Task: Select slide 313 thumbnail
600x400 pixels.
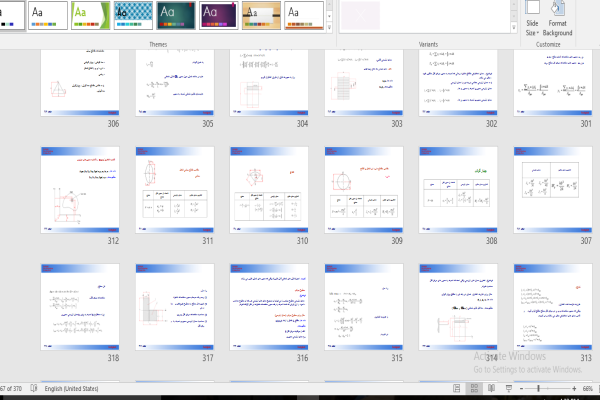Action: click(553, 307)
